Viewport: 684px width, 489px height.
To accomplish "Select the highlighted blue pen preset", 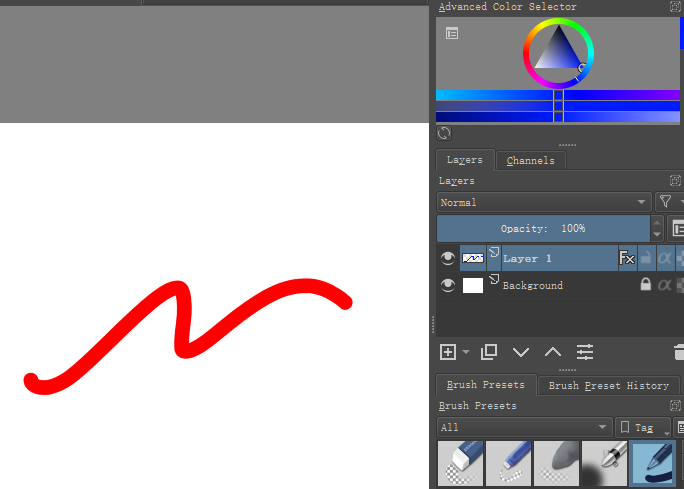I will (x=653, y=463).
